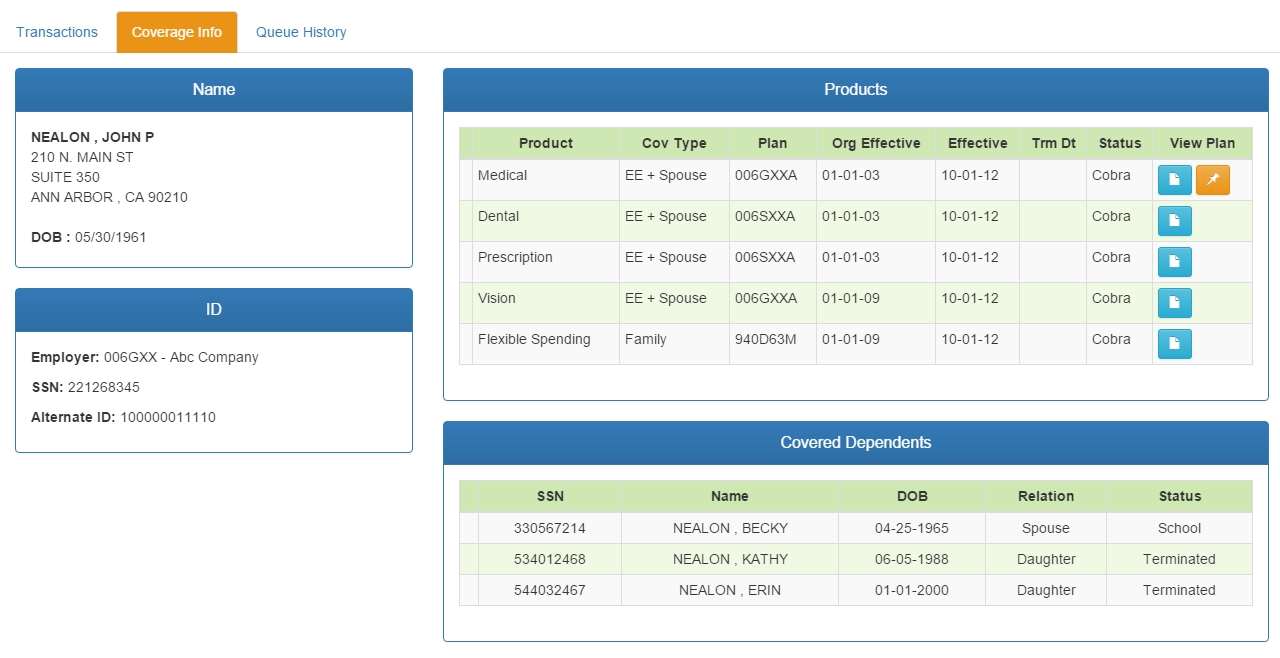Click the Relation column header

coord(1045,496)
